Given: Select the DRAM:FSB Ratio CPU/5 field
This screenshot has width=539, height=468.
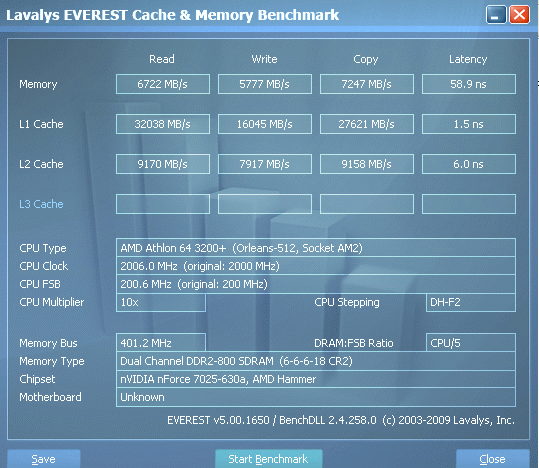Looking at the screenshot, I should (471, 342).
